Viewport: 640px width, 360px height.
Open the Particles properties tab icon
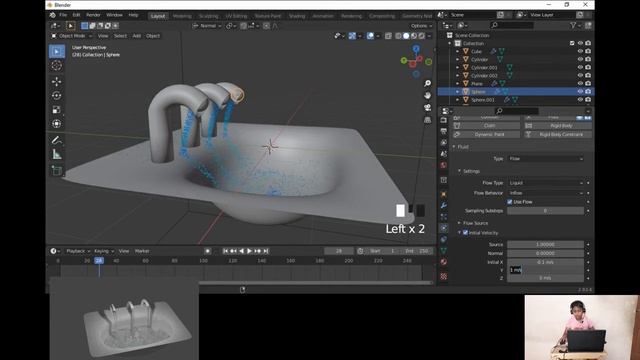point(444,217)
